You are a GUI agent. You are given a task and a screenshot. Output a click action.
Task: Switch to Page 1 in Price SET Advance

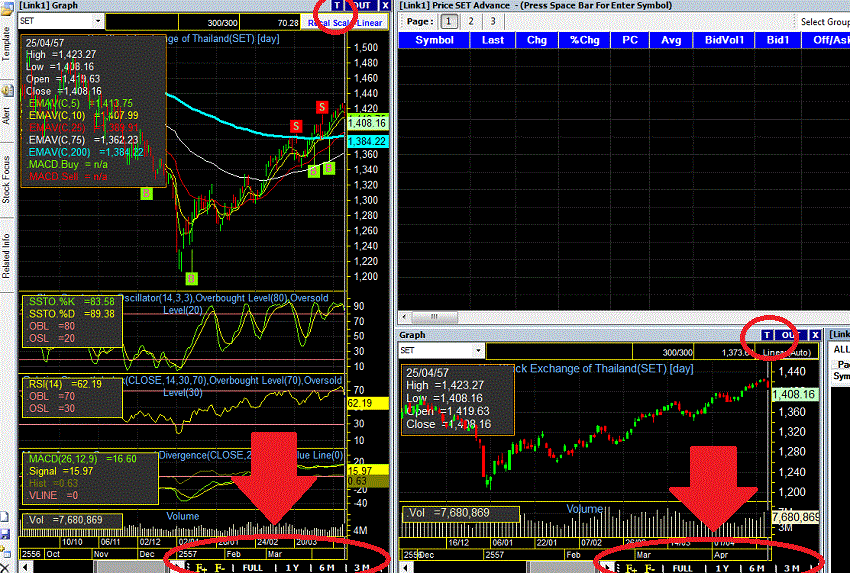pyautogui.click(x=448, y=22)
